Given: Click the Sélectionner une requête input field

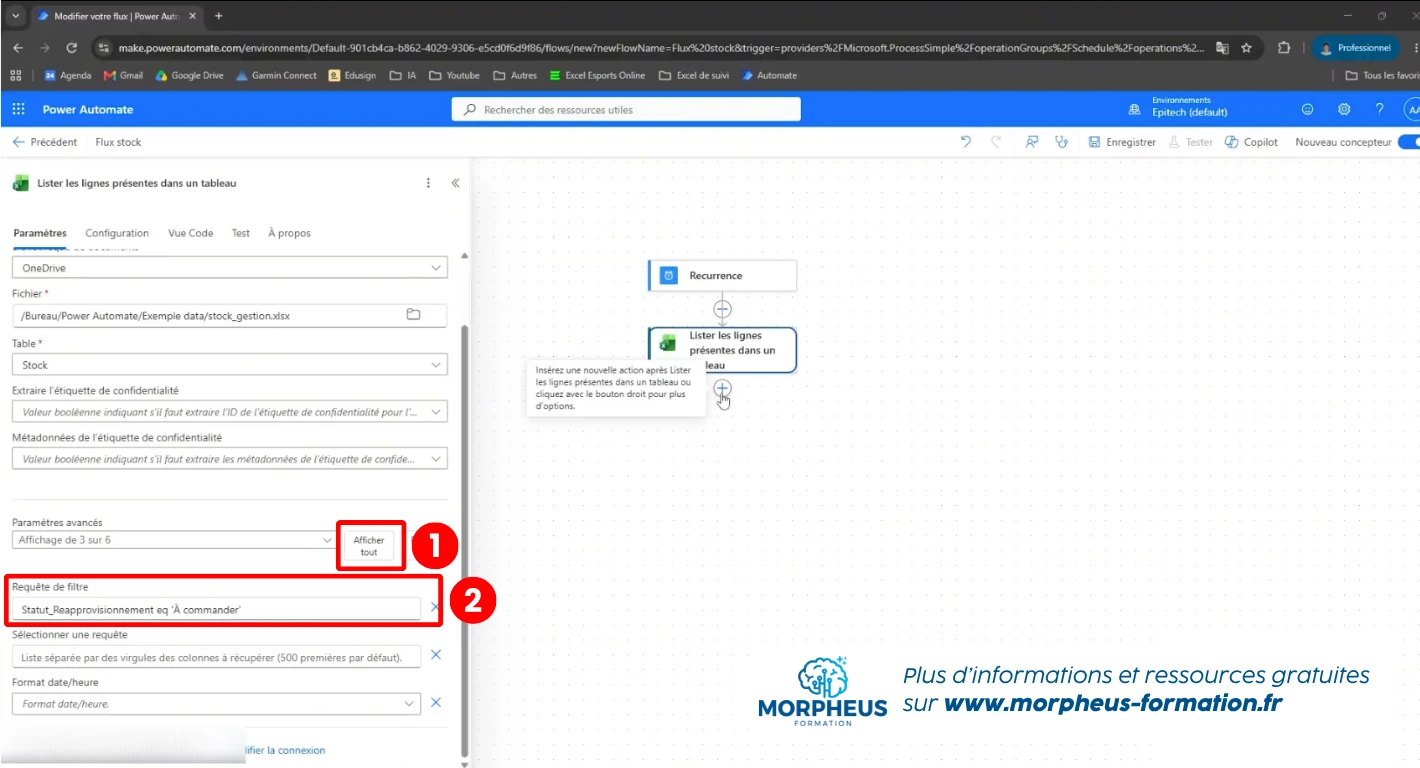Looking at the screenshot, I should coord(216,656).
